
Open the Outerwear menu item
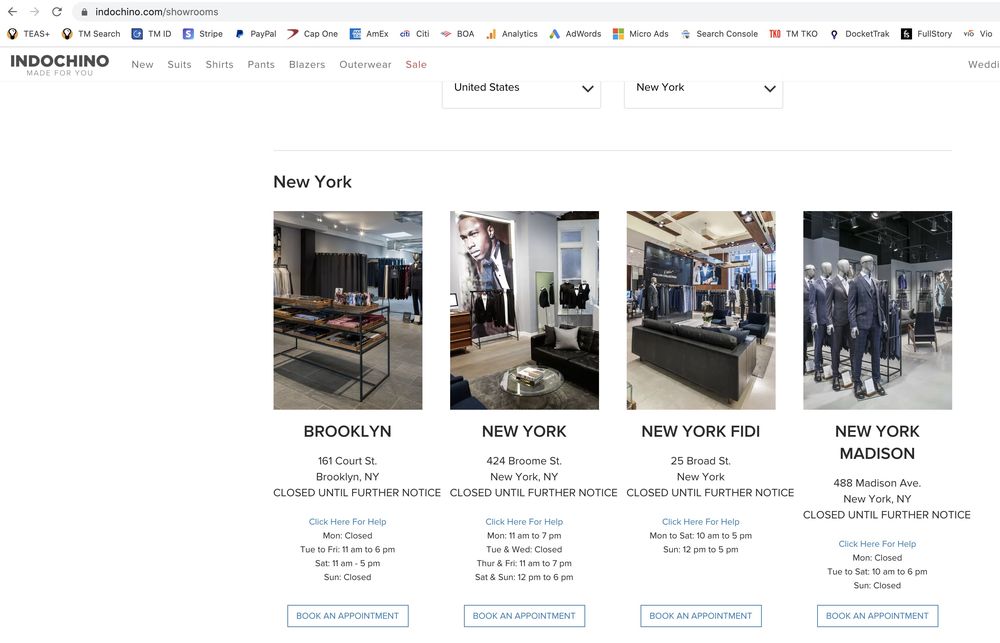(365, 65)
